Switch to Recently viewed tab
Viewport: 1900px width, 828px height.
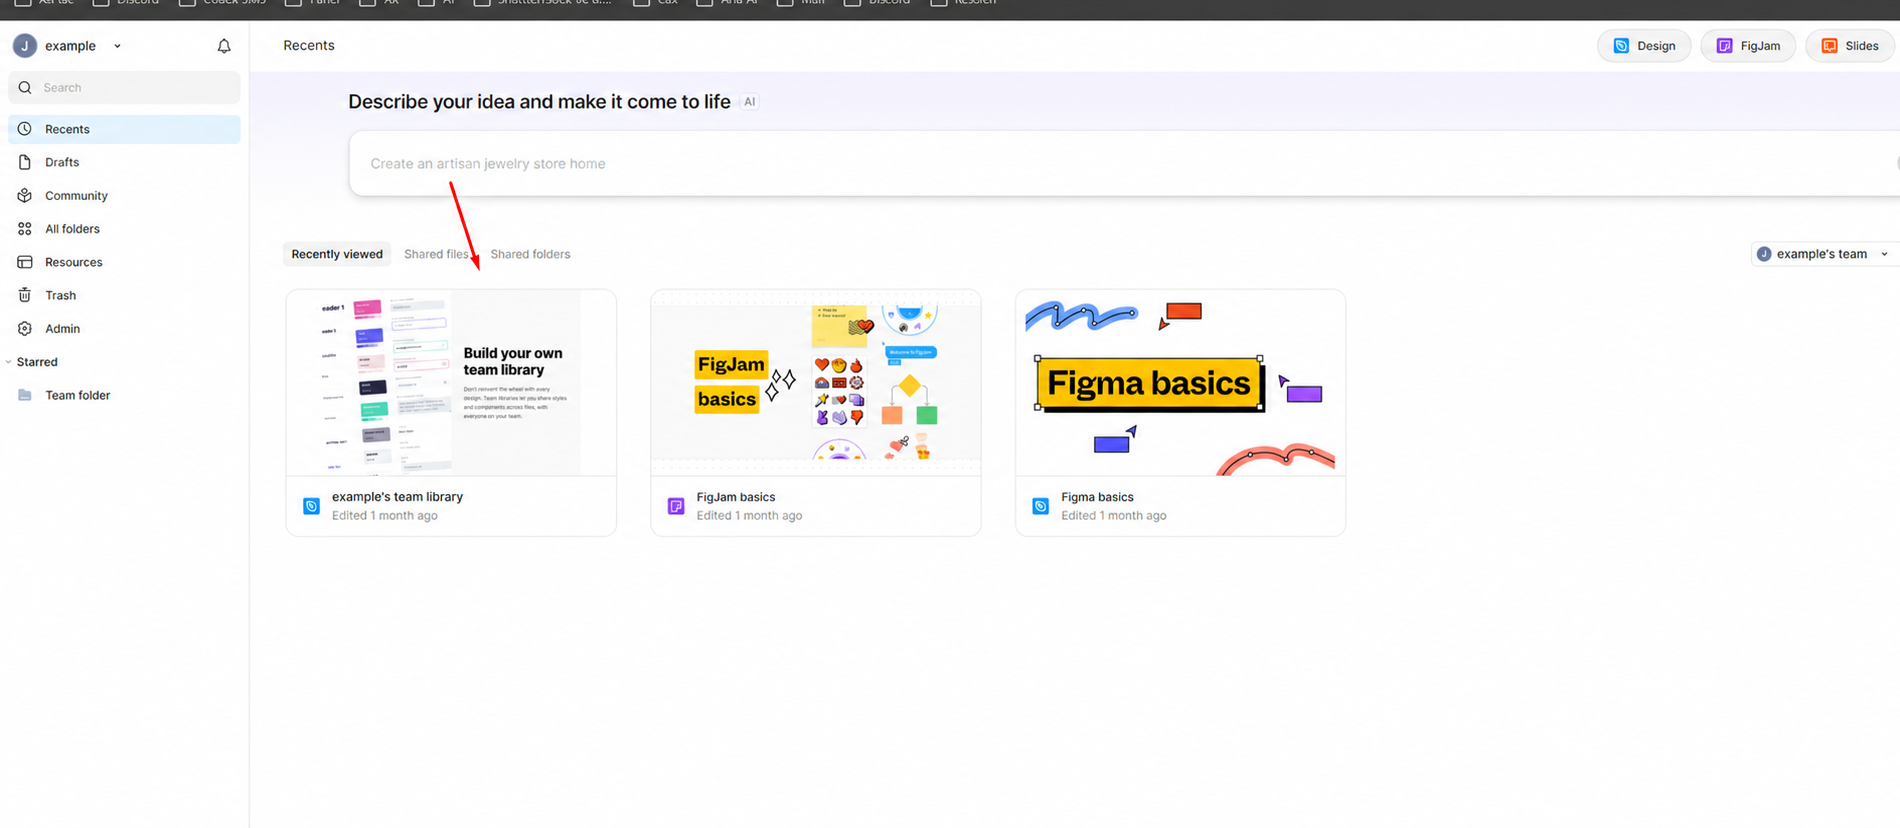[x=337, y=254]
